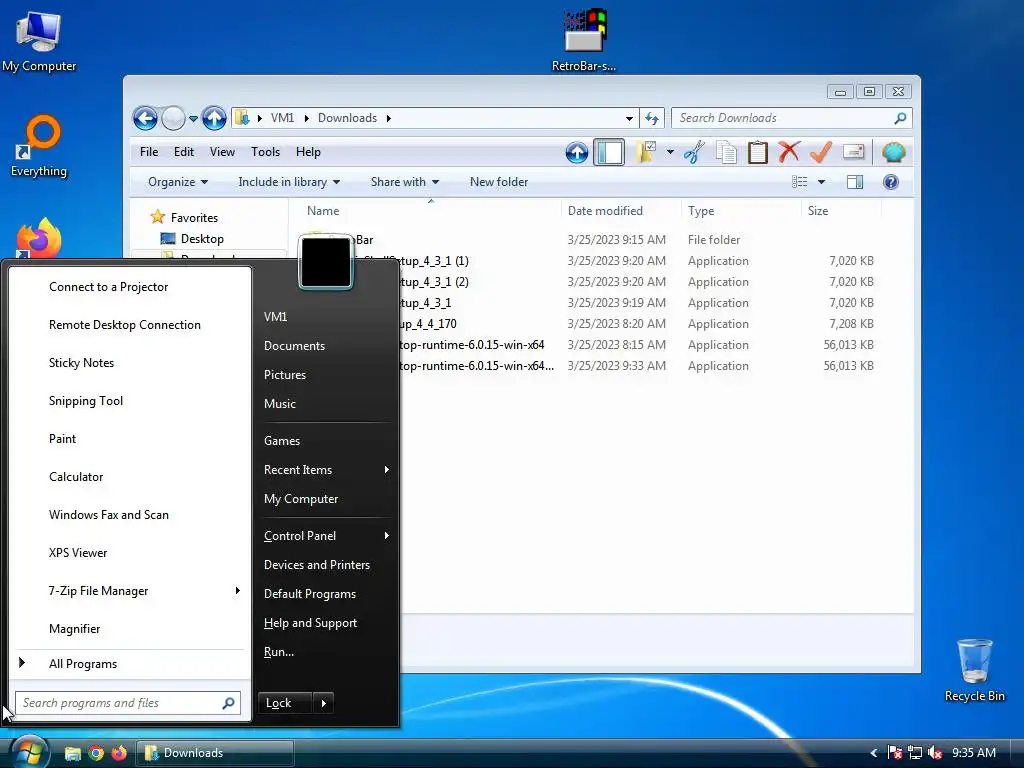Click the Refresh button in address bar

652,118
